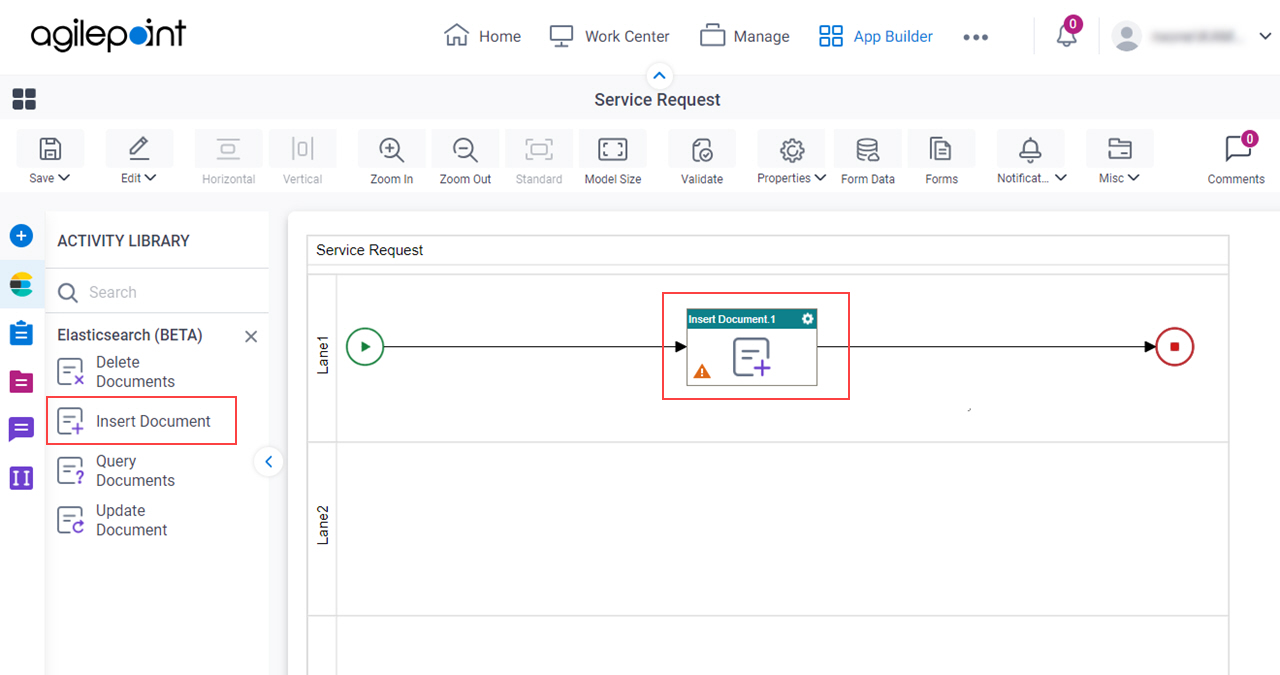
Task: Expand the Edit dropdown arrow
Action: [151, 178]
